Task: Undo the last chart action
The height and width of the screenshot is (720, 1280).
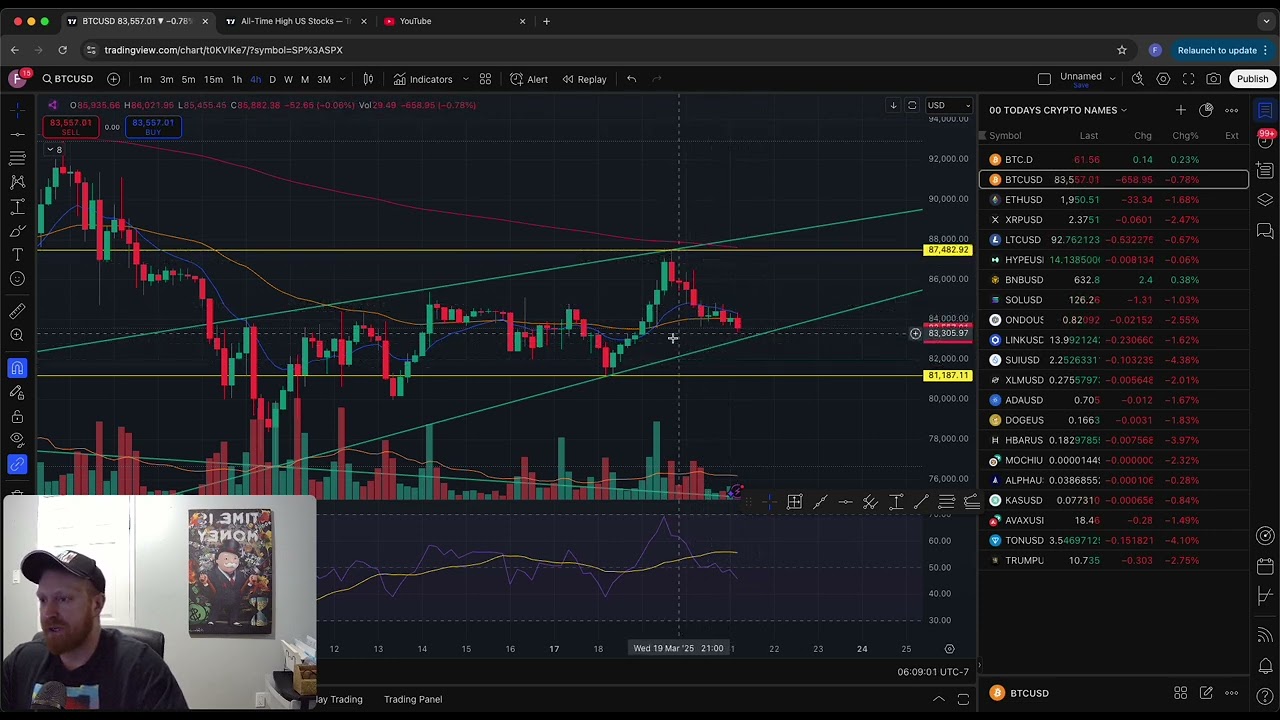Action: click(631, 79)
